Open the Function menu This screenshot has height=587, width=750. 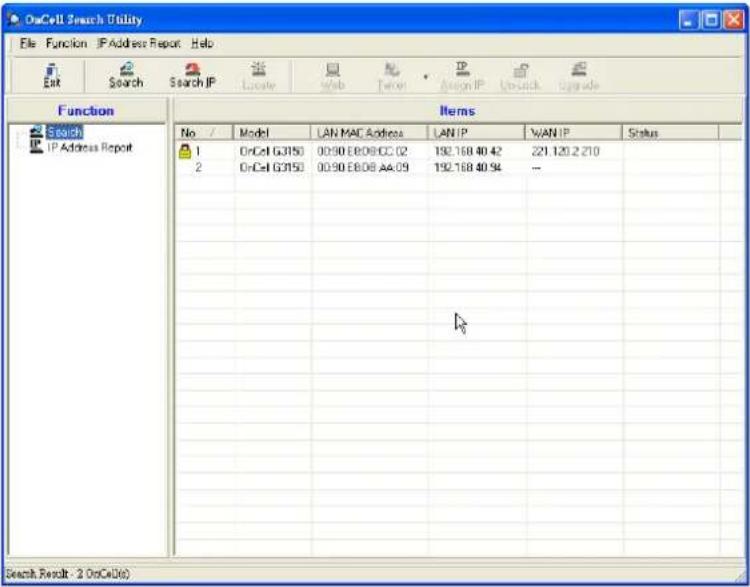pyautogui.click(x=66, y=44)
